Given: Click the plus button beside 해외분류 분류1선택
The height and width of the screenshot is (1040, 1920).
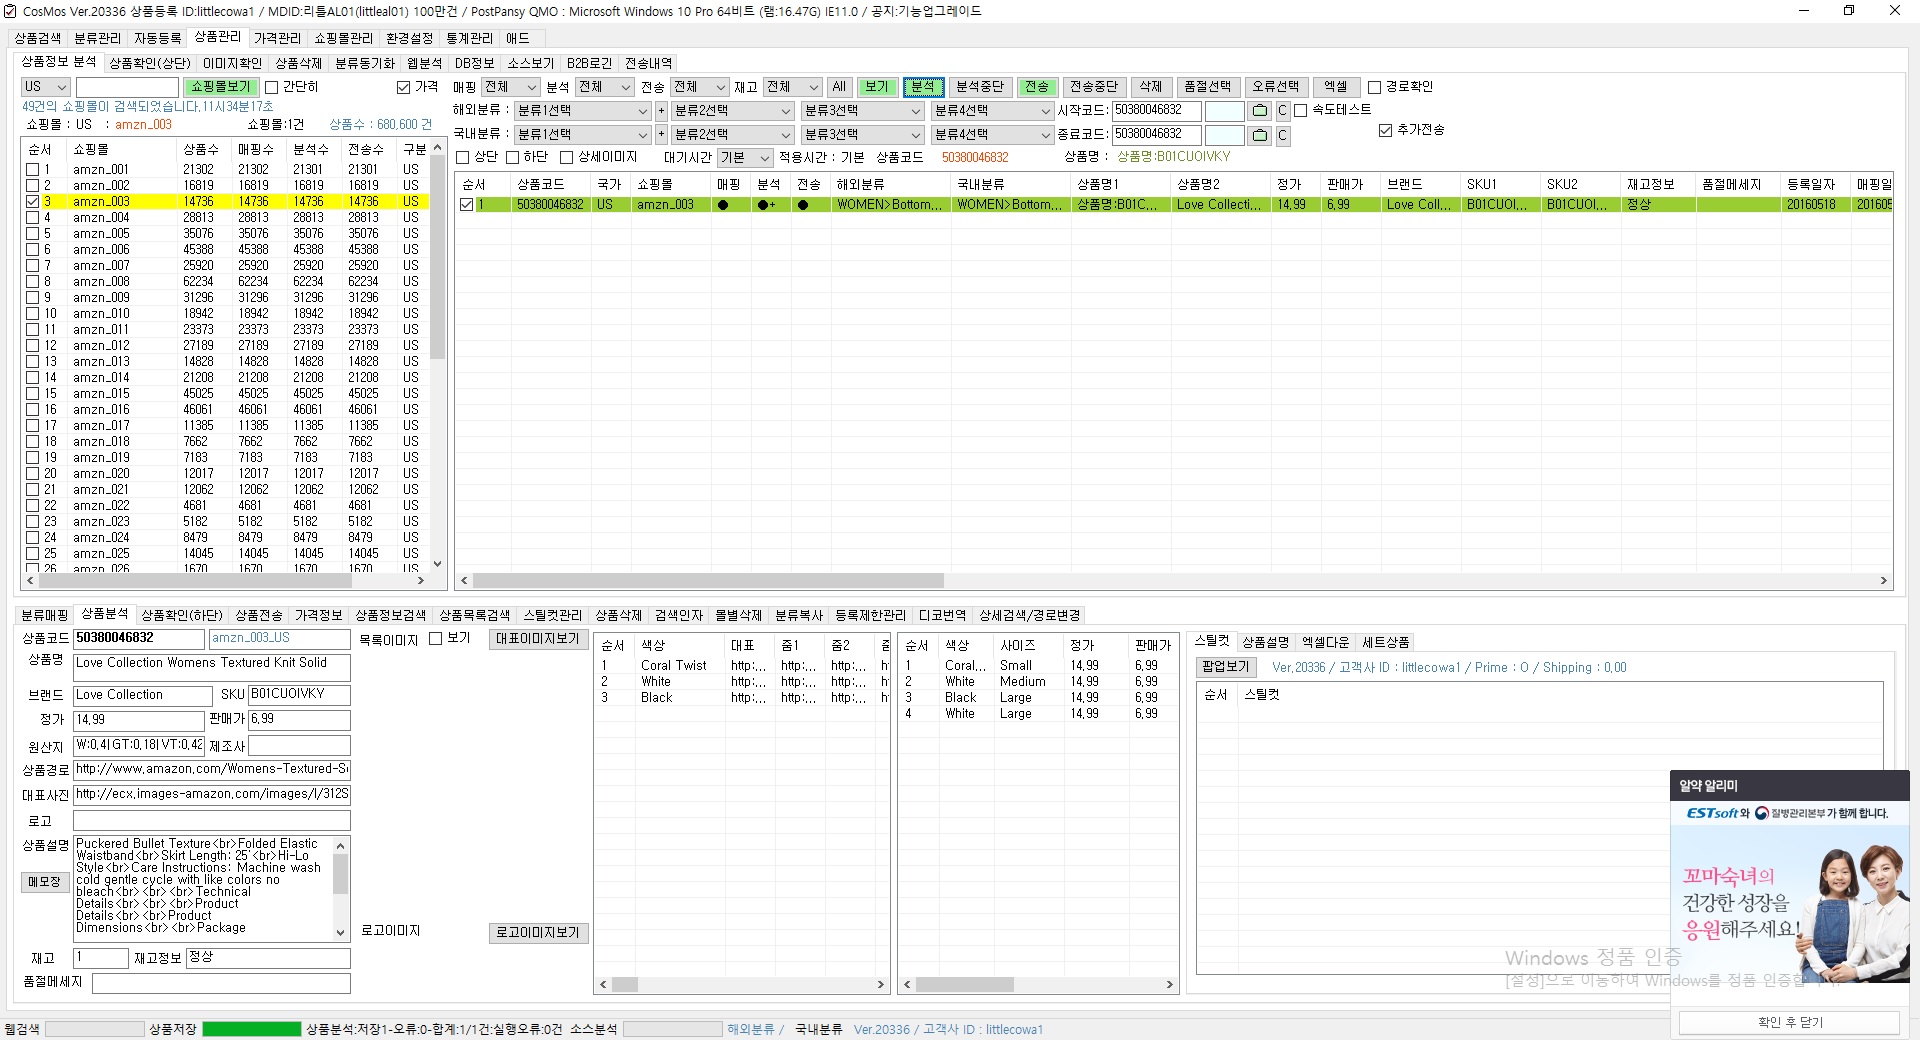Looking at the screenshot, I should point(661,111).
